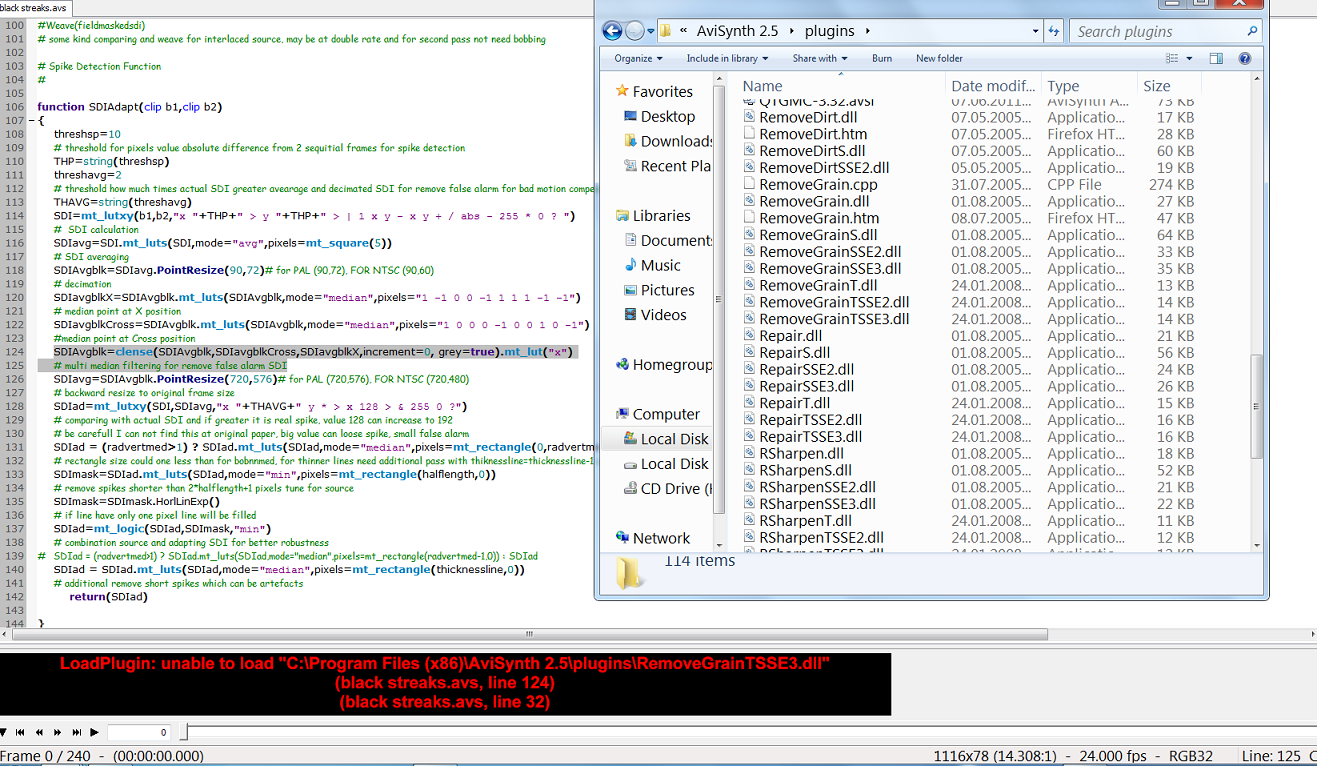Image resolution: width=1317 pixels, height=766 pixels.
Task: Step forward one frame in the editor
Action: coord(57,733)
